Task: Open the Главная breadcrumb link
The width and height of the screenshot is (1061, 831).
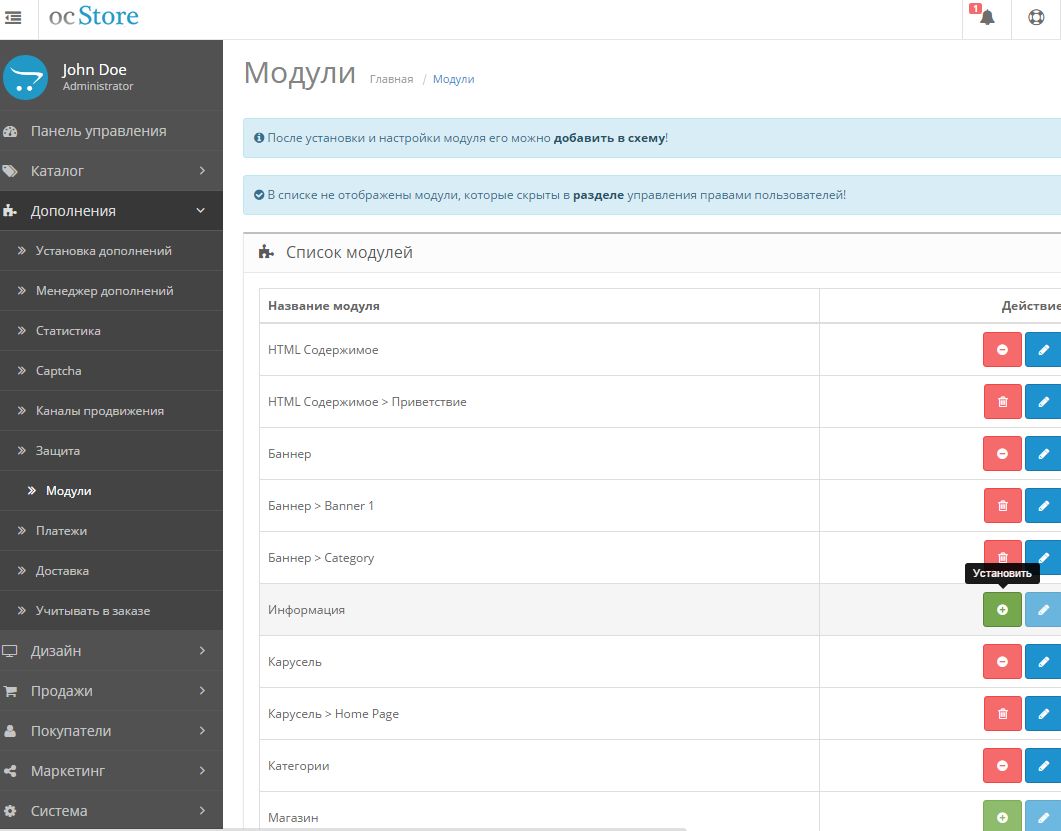Action: pyautogui.click(x=391, y=79)
